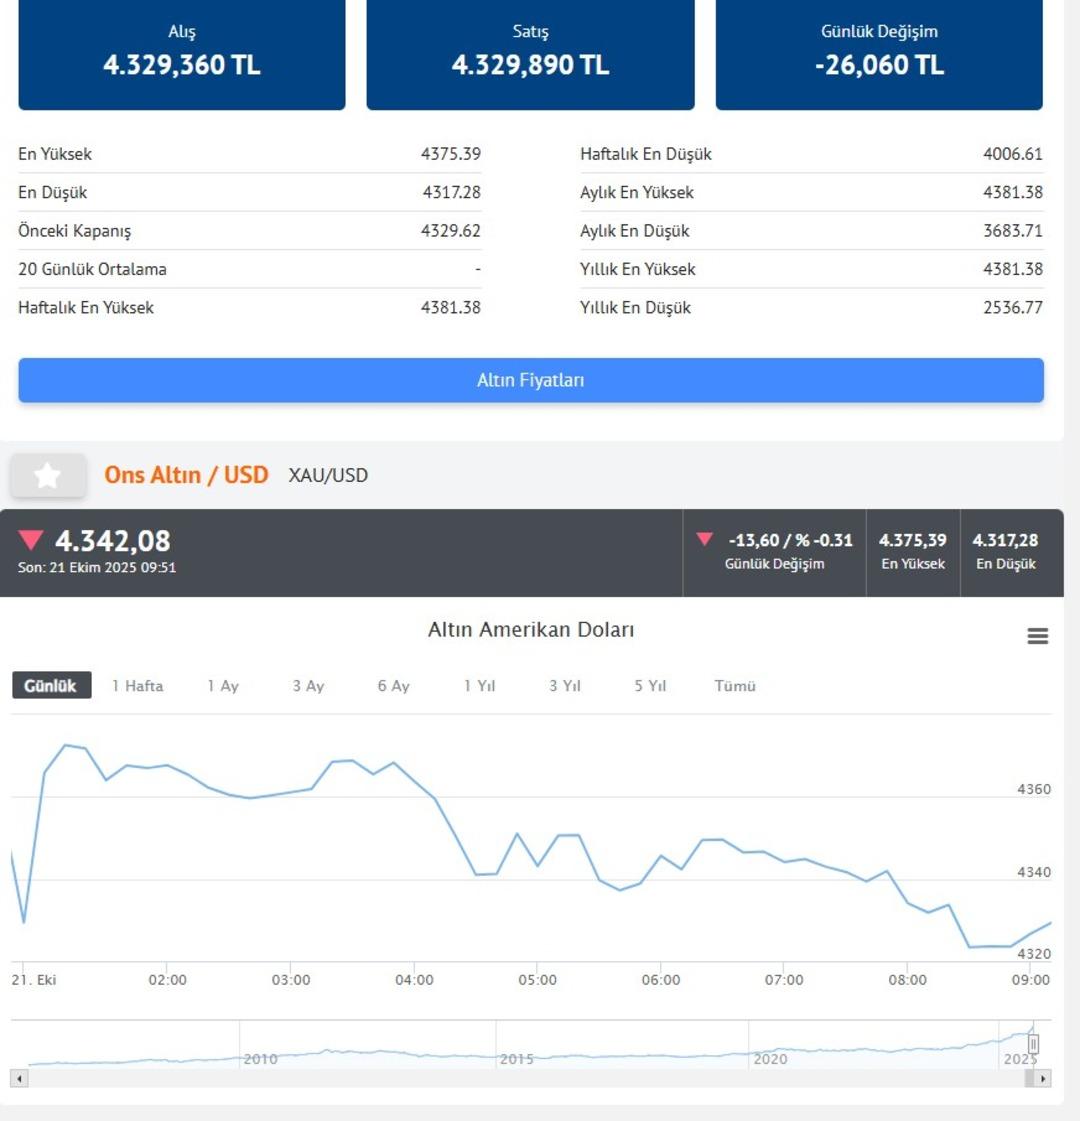Click the Satış price card
Screen dimensions: 1080x1121
(x=530, y=53)
